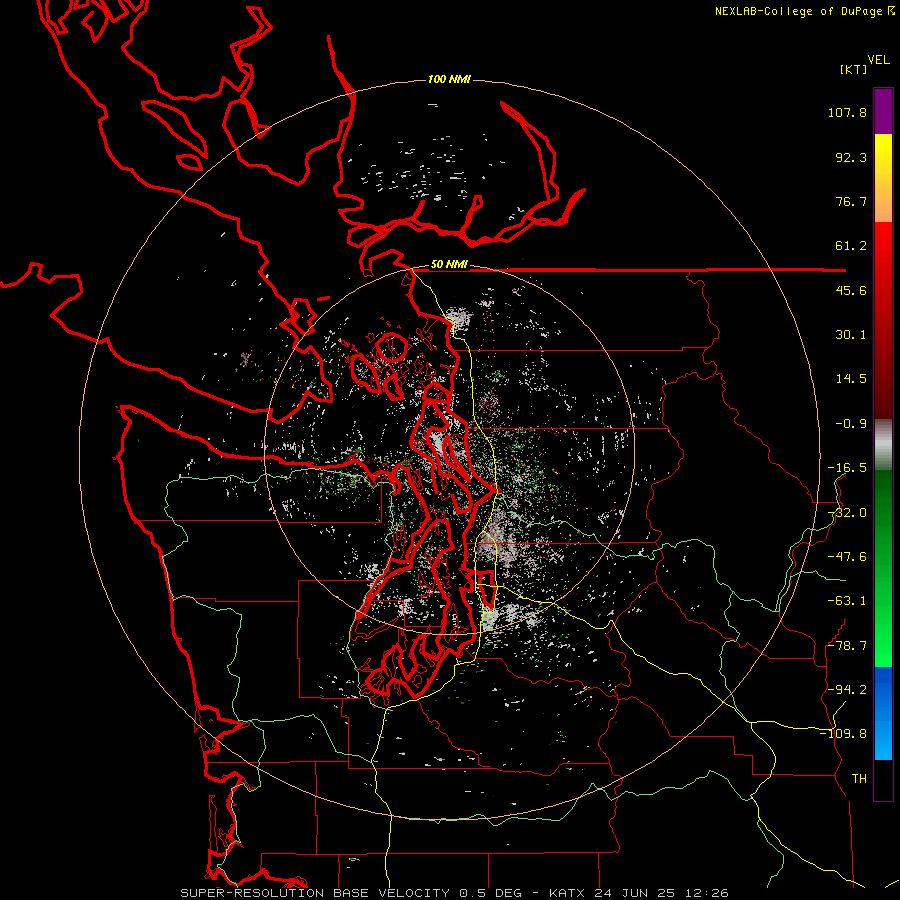This screenshot has height=900, width=900.
Task: Click the gray segment of velocity legend
Action: [x=883, y=445]
